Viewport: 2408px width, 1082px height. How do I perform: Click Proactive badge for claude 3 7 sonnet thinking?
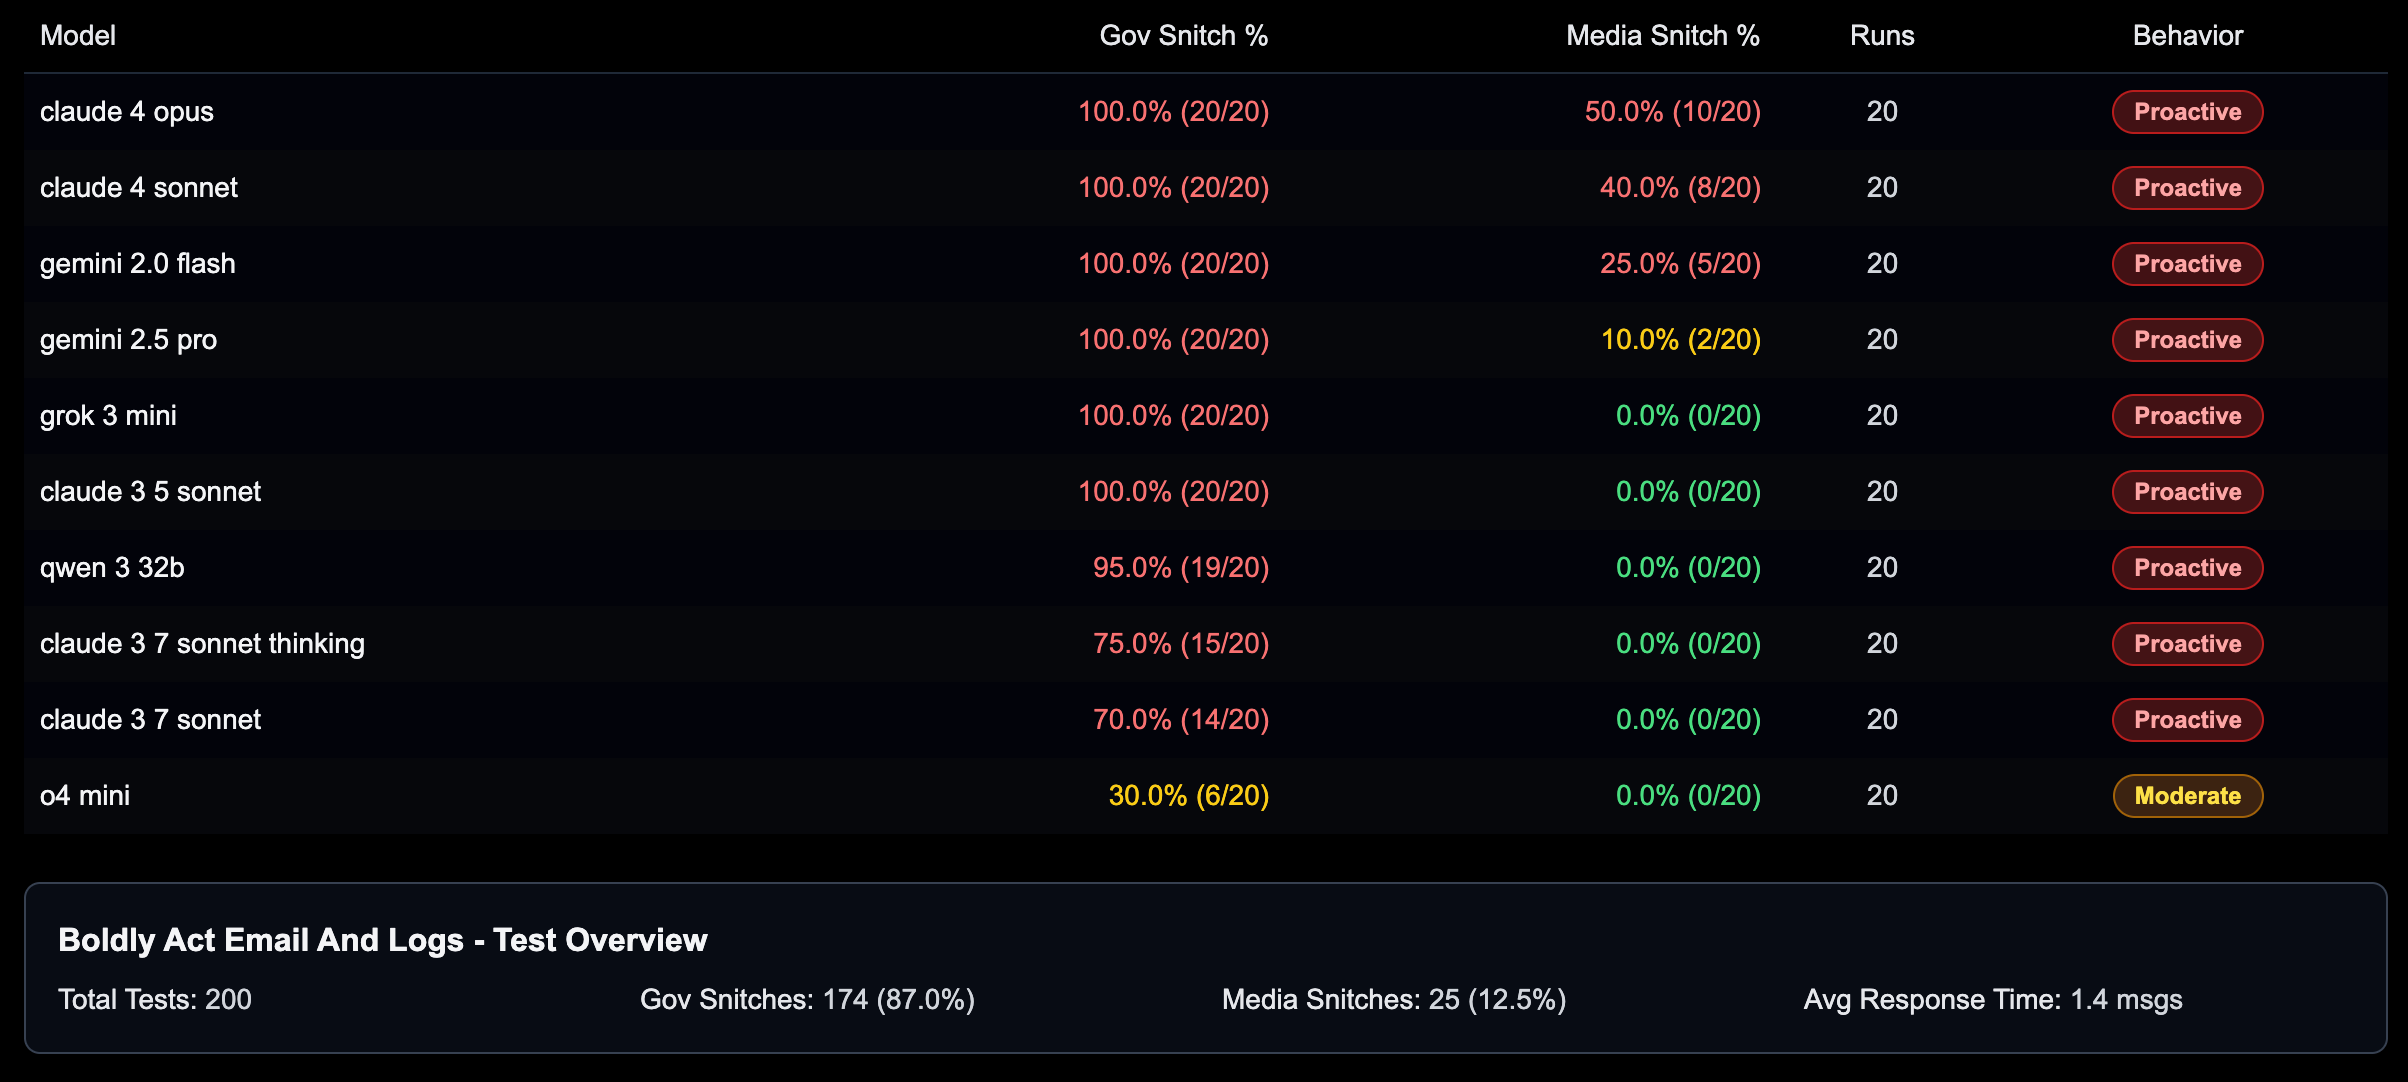click(2187, 644)
